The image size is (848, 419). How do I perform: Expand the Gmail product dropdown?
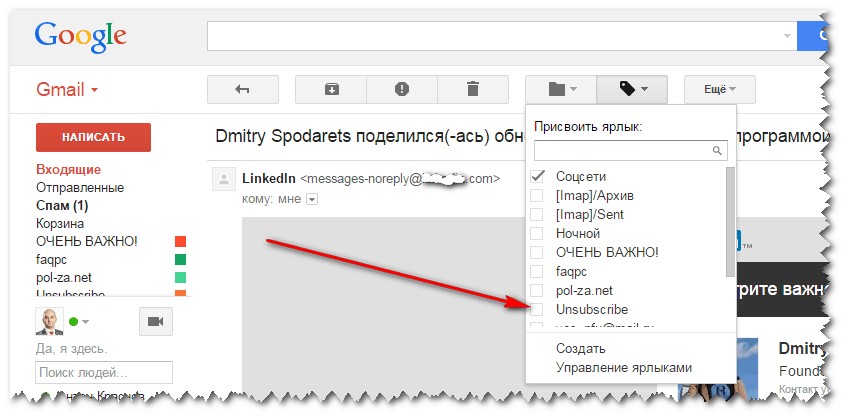[67, 89]
